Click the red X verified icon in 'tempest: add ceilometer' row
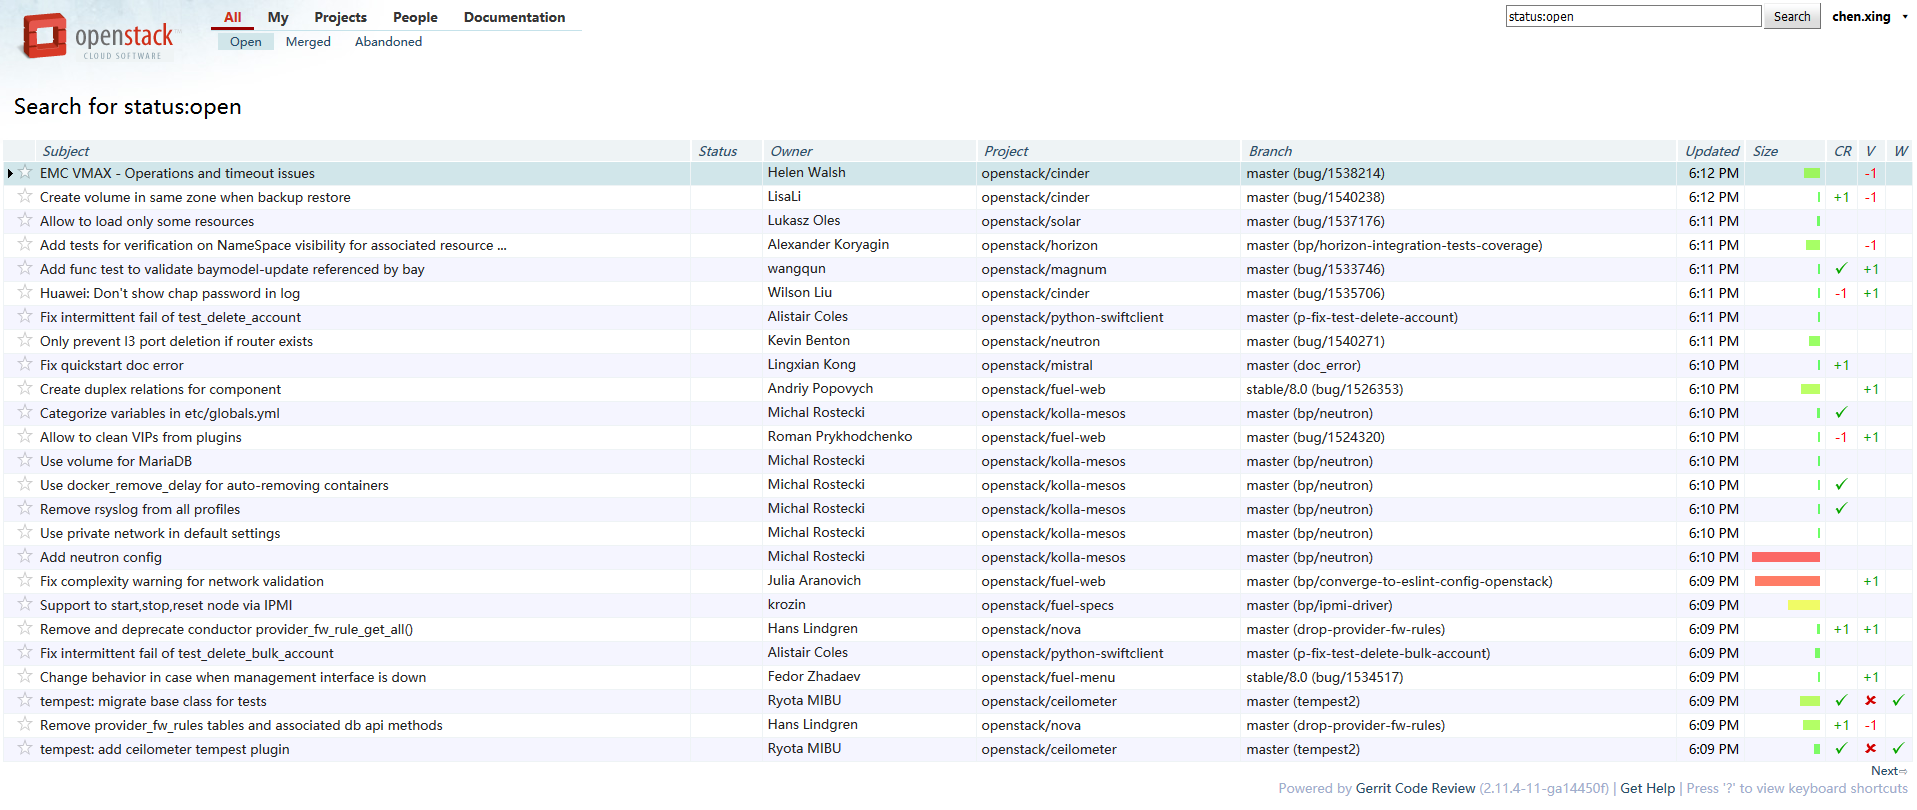 (x=1870, y=748)
